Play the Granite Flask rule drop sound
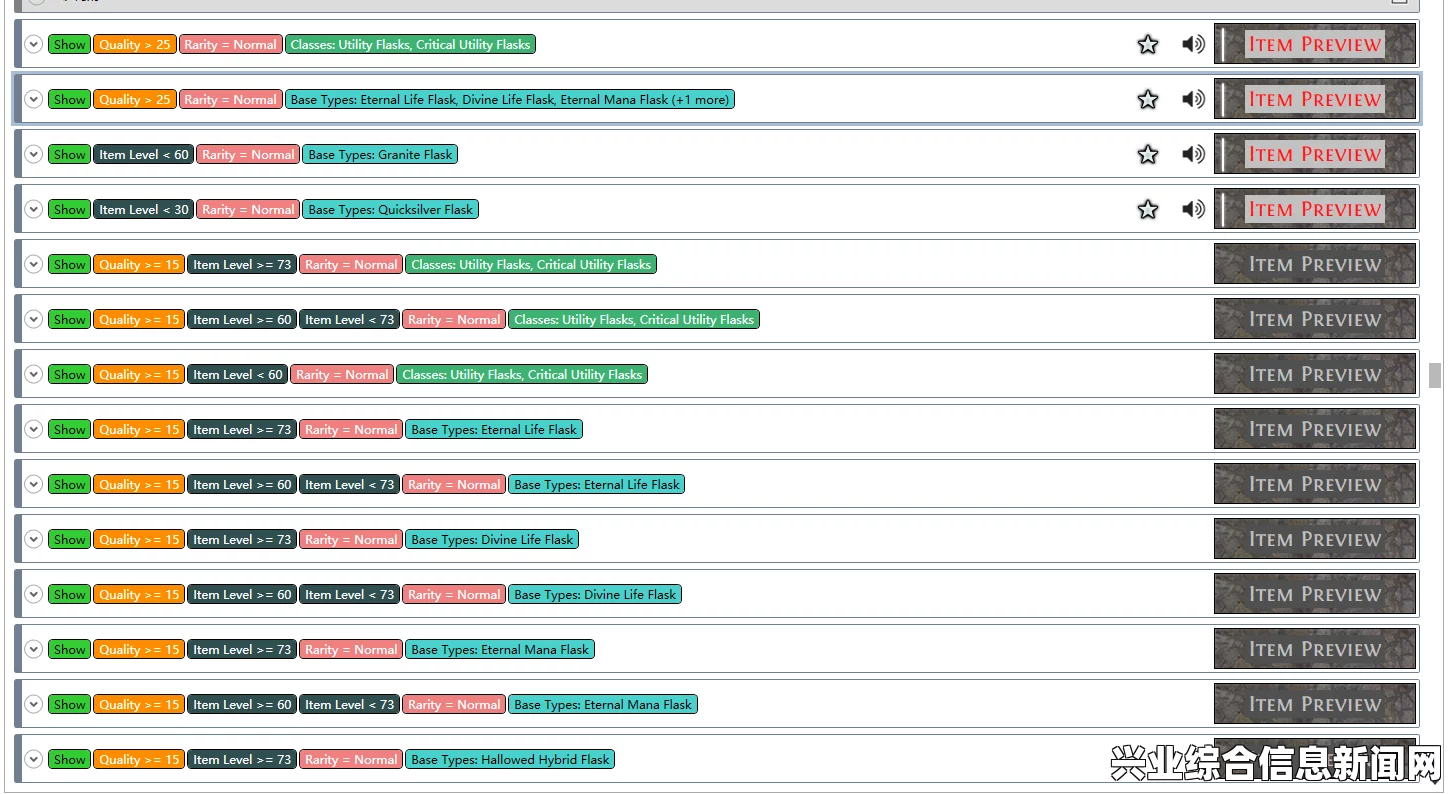This screenshot has width=1449, height=794. (x=1193, y=154)
